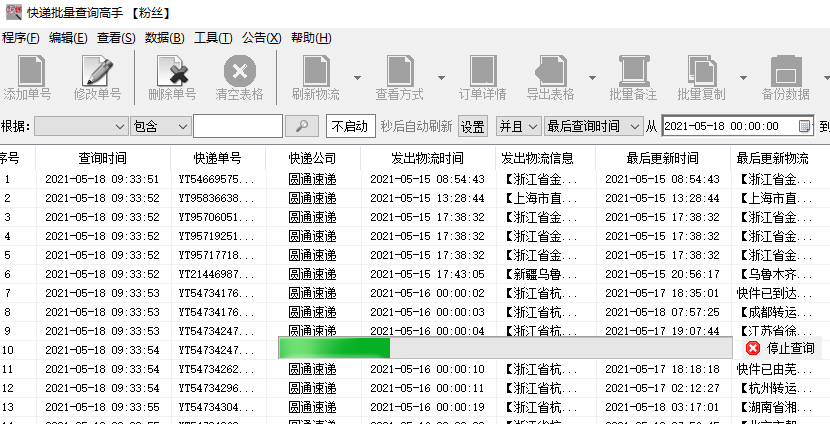Image resolution: width=830 pixels, height=424 pixels.
Task: Open the 订单详情 toolbar icon
Action: tap(483, 70)
